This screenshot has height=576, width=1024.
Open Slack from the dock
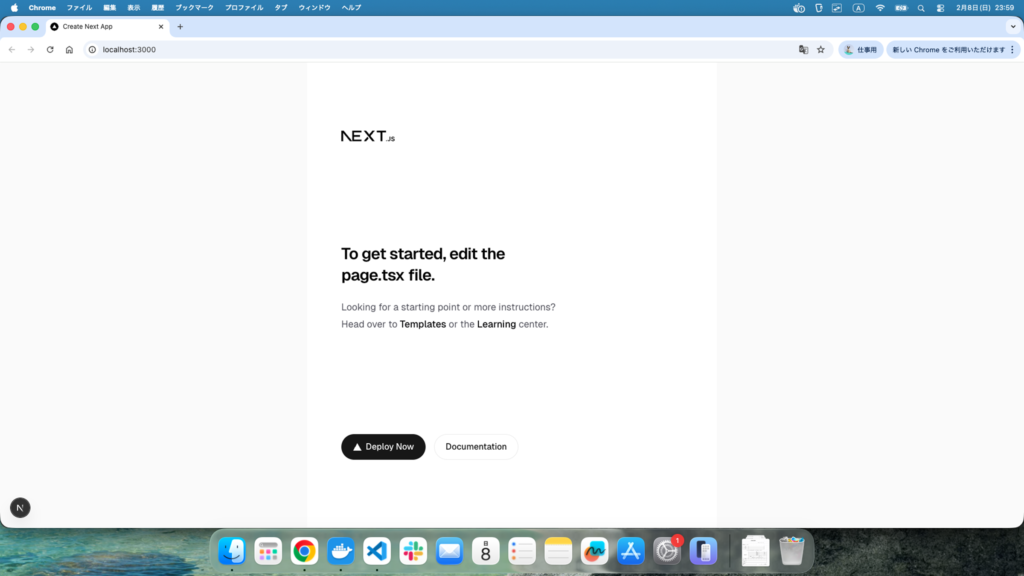pos(413,551)
